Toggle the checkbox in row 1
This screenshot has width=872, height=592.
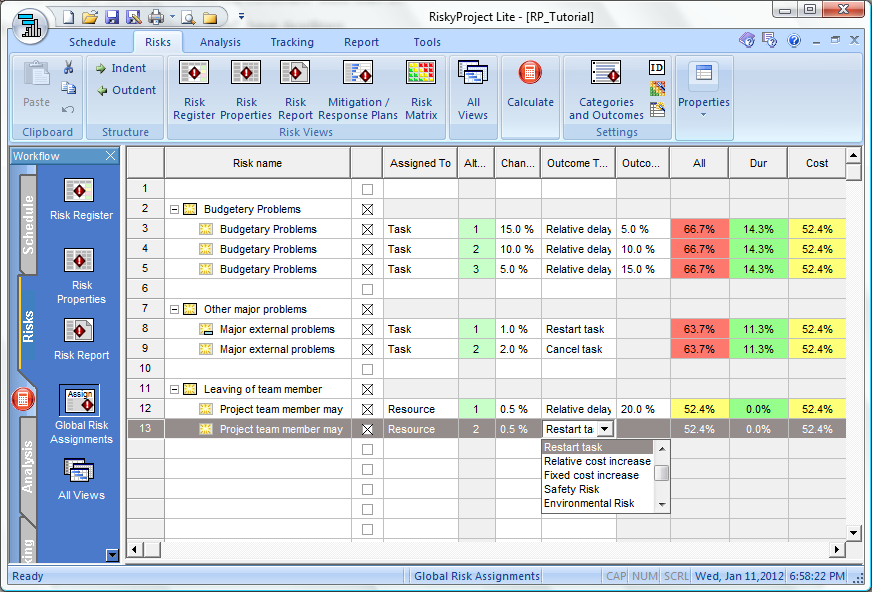pos(367,190)
